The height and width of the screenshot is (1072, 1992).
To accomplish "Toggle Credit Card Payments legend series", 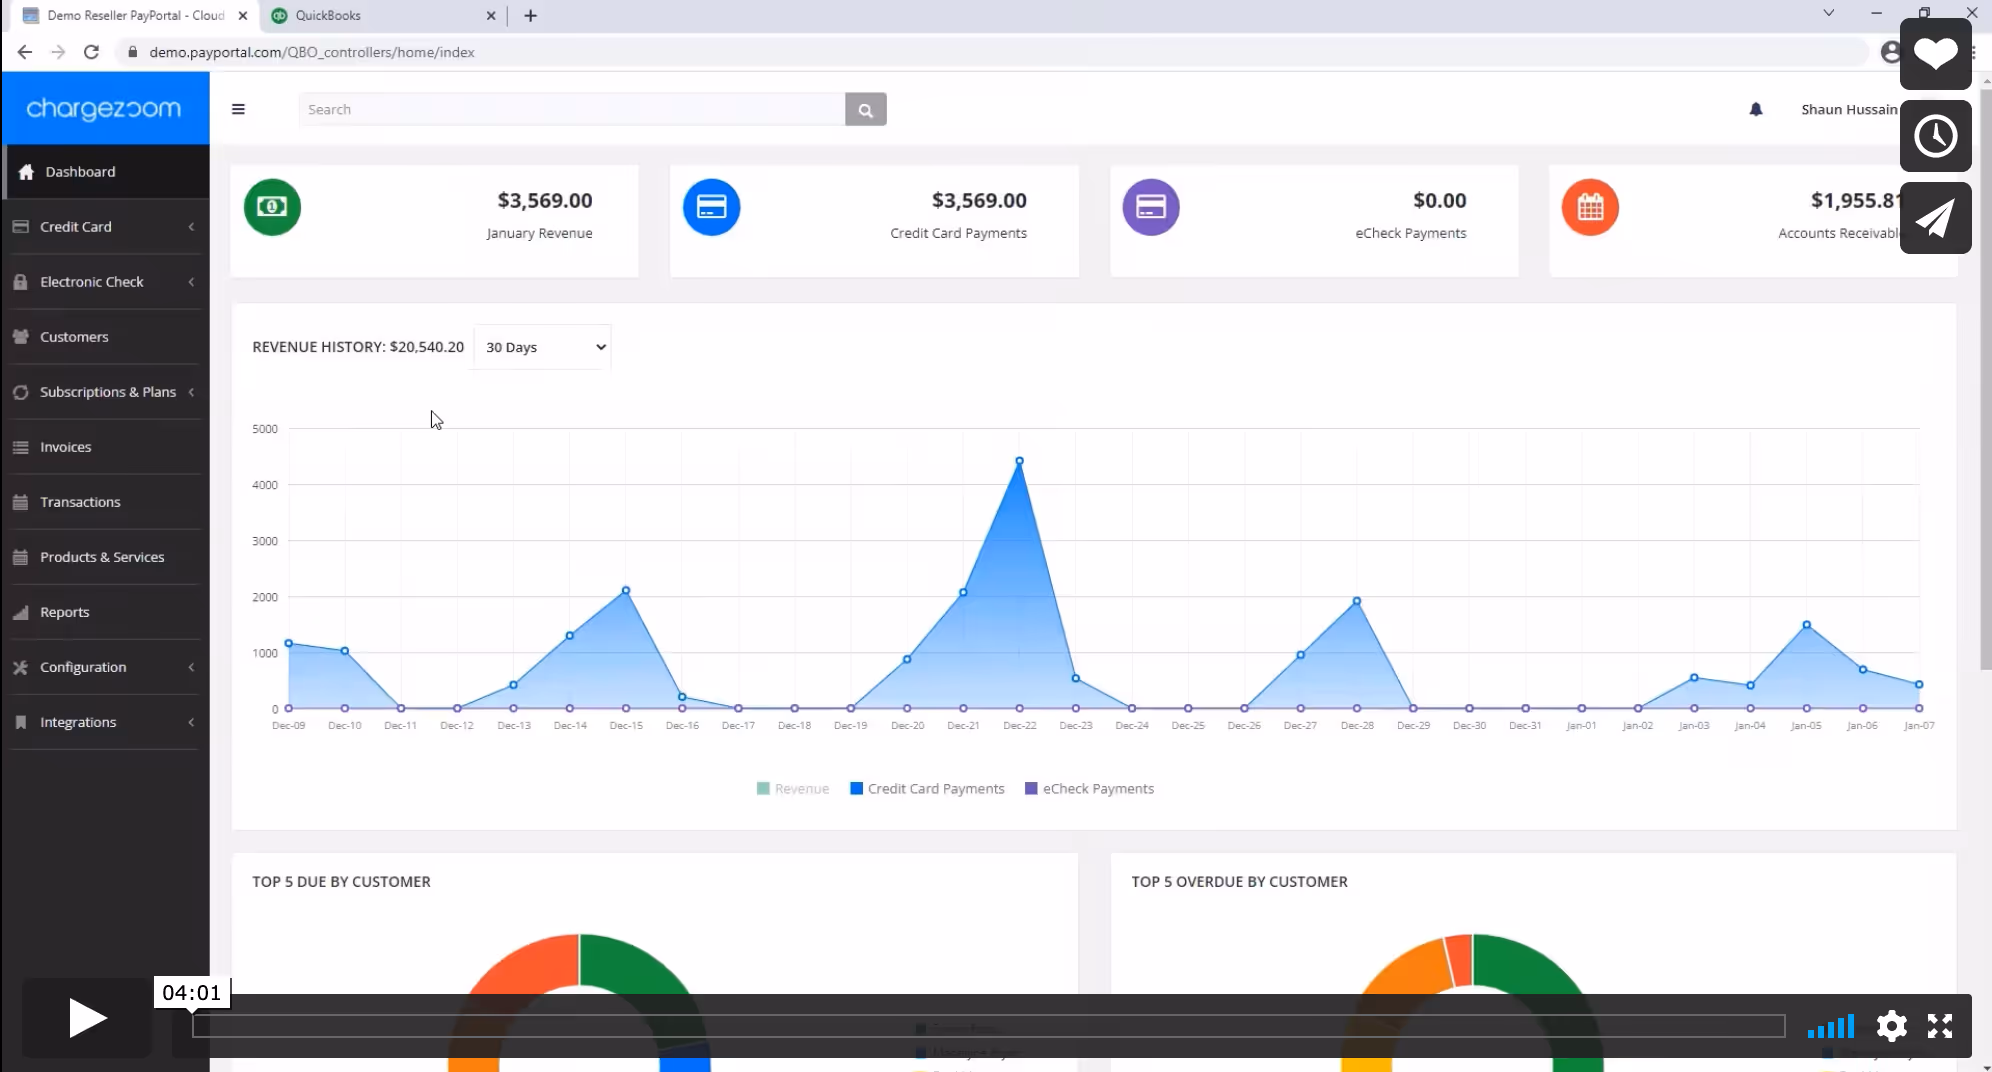I will [927, 789].
